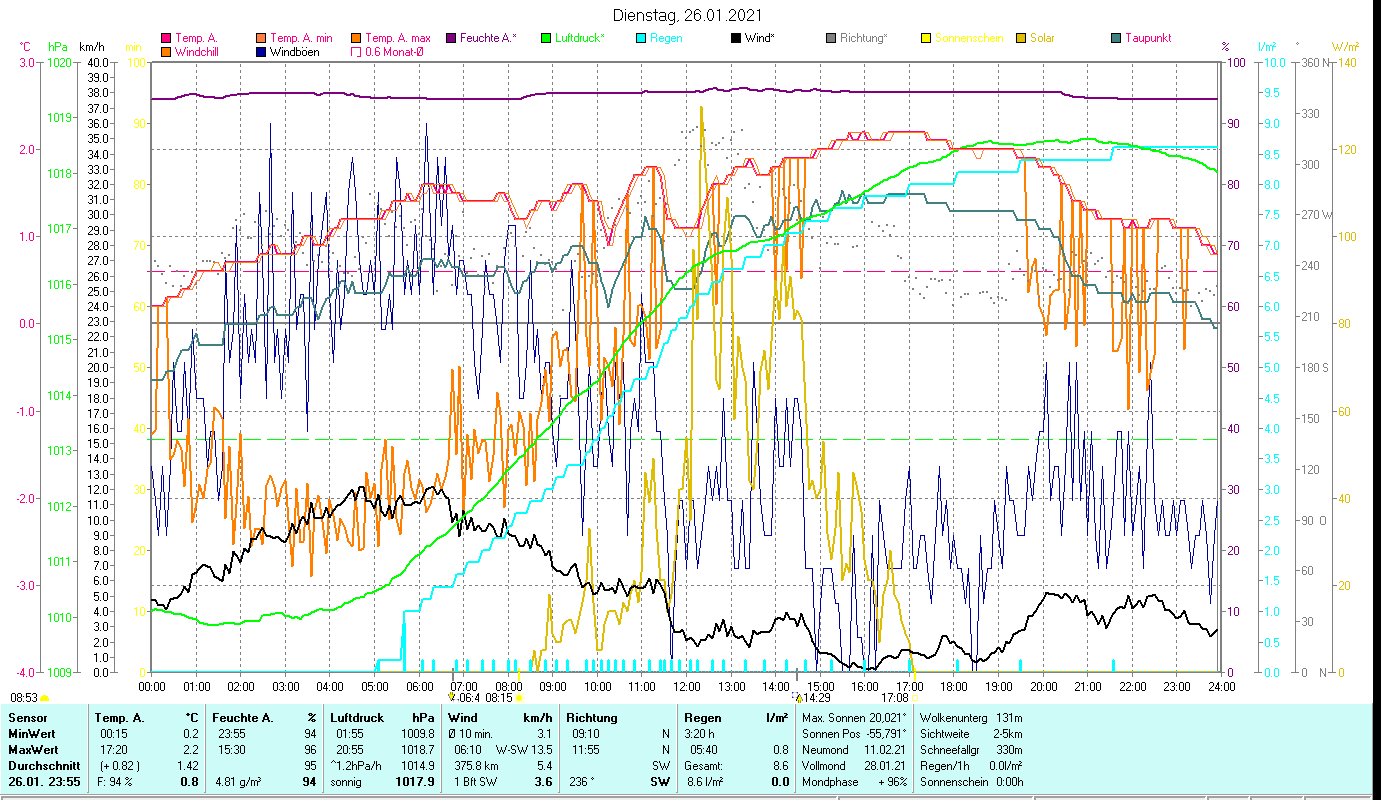Image resolution: width=1381 pixels, height=800 pixels.
Task: Click the yellow Sonnenschein legend square
Action: [x=926, y=38]
